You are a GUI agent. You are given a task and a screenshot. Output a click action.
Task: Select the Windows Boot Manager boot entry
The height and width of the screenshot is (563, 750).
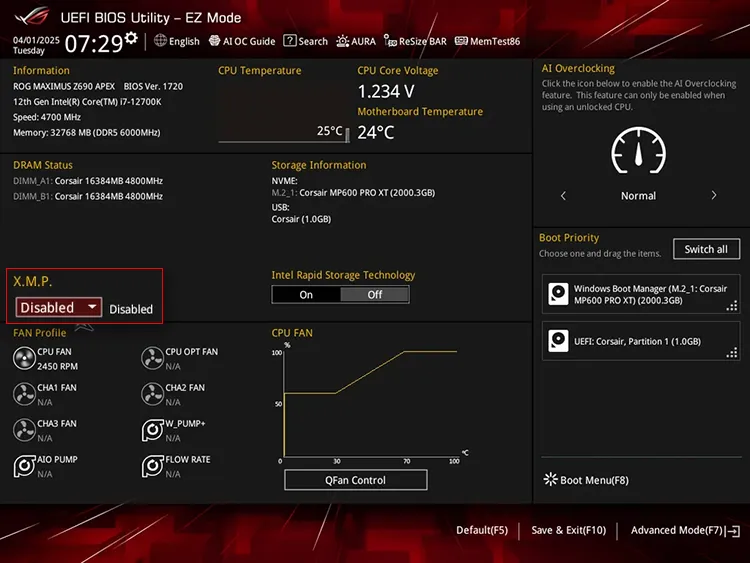640,294
